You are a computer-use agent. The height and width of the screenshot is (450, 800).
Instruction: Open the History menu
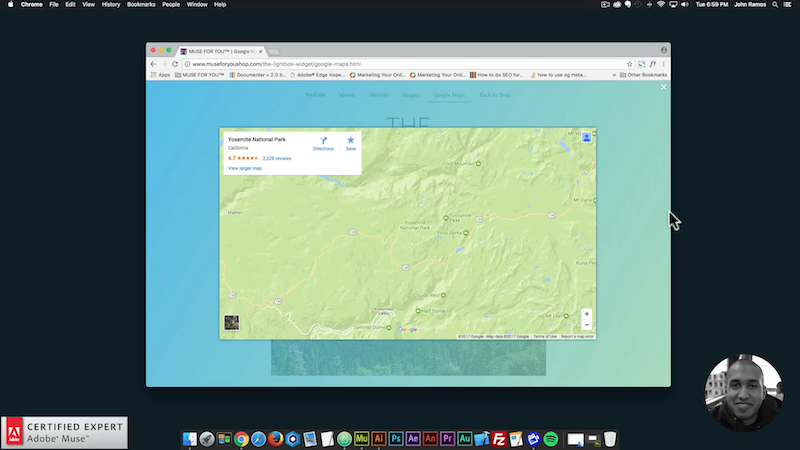(111, 5)
